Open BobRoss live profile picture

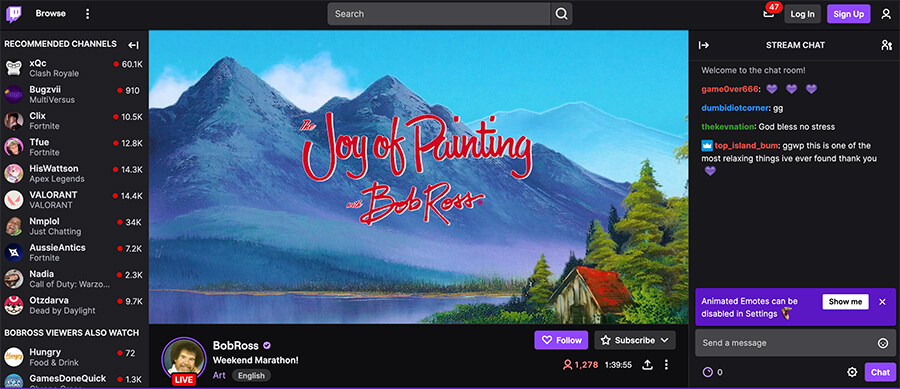click(x=184, y=360)
